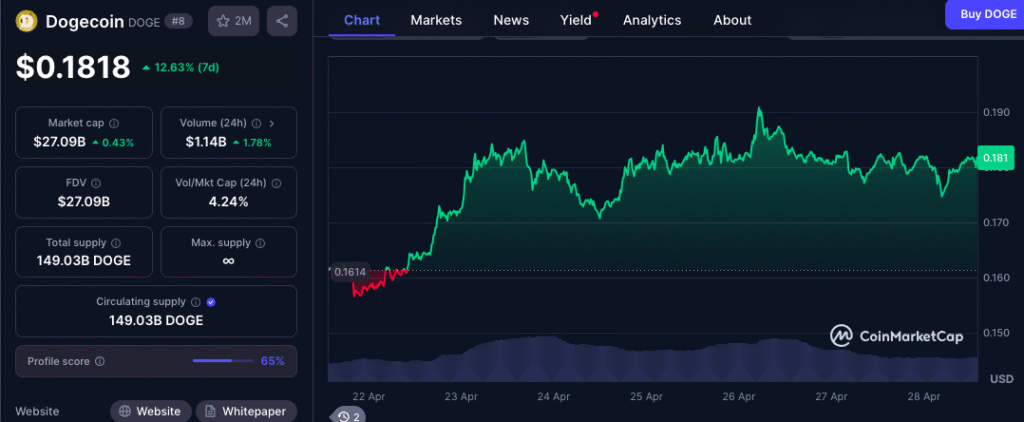Click the Profile score progress bar
The height and width of the screenshot is (422, 1024).
223,361
